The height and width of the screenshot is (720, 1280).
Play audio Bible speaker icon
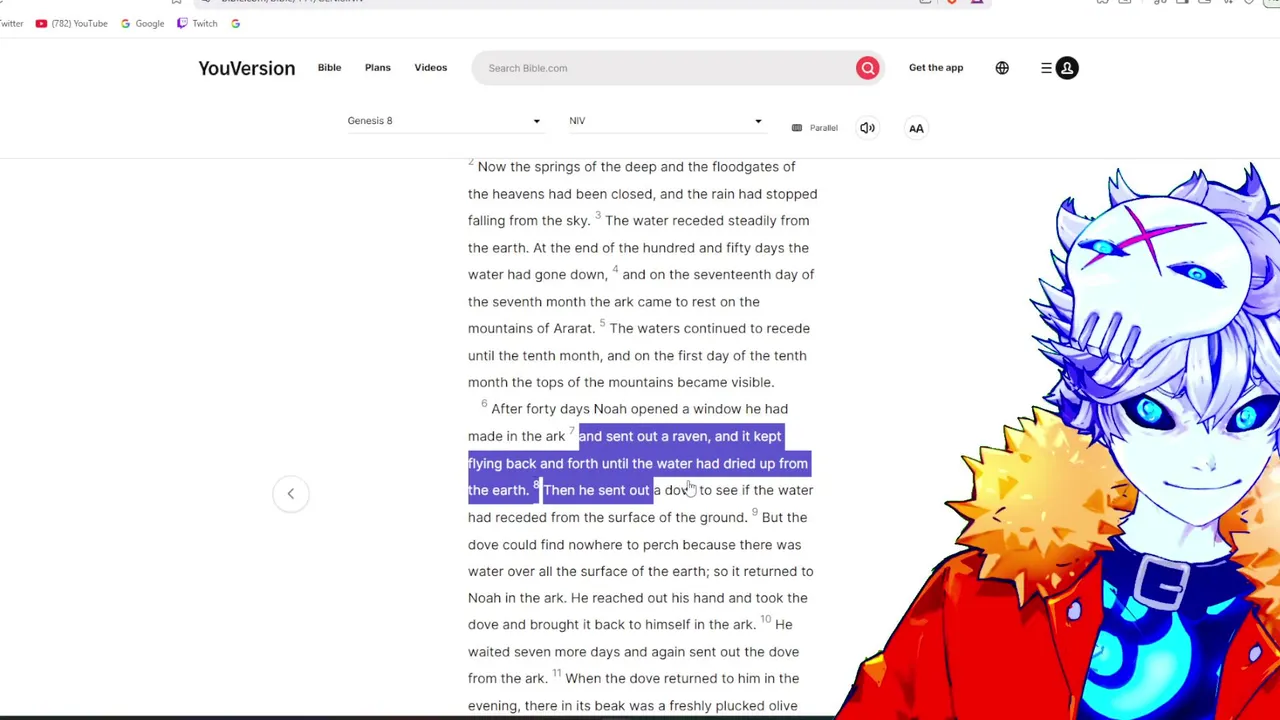[867, 128]
